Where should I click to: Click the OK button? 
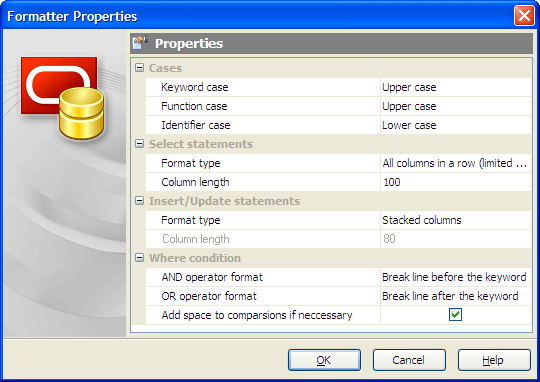coord(324,360)
